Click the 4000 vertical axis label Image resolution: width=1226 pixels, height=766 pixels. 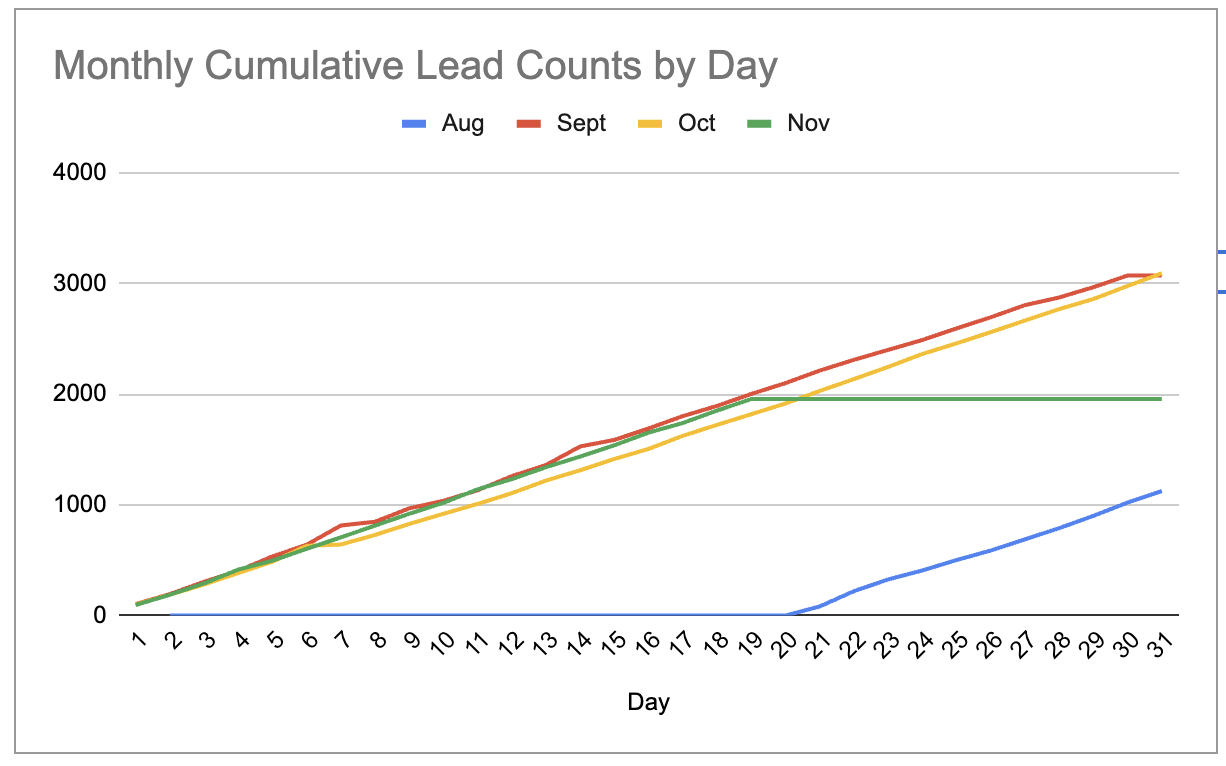83,173
